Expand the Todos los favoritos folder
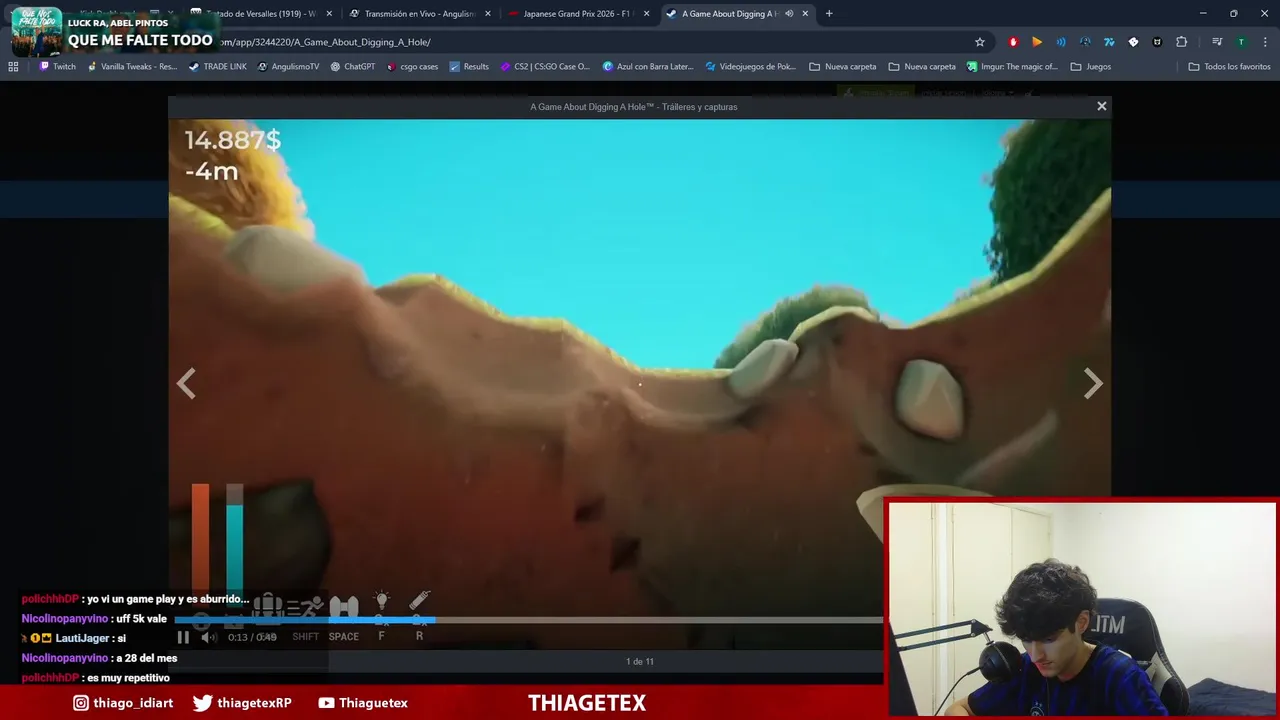Image resolution: width=1280 pixels, height=720 pixels. 1229,67
